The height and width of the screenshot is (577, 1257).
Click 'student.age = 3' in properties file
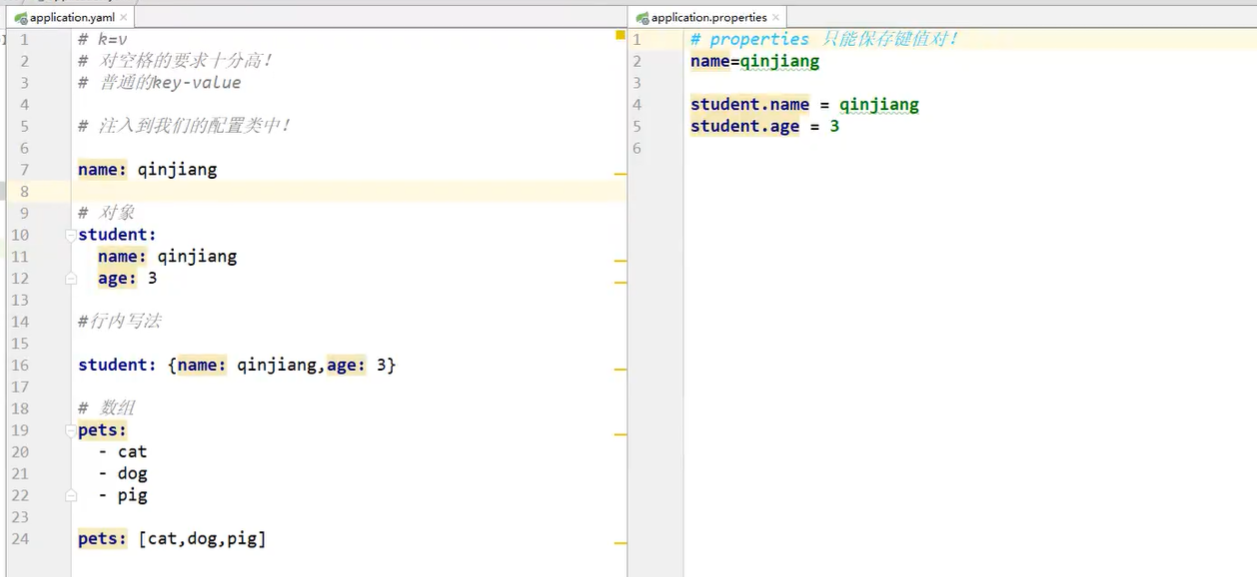765,126
